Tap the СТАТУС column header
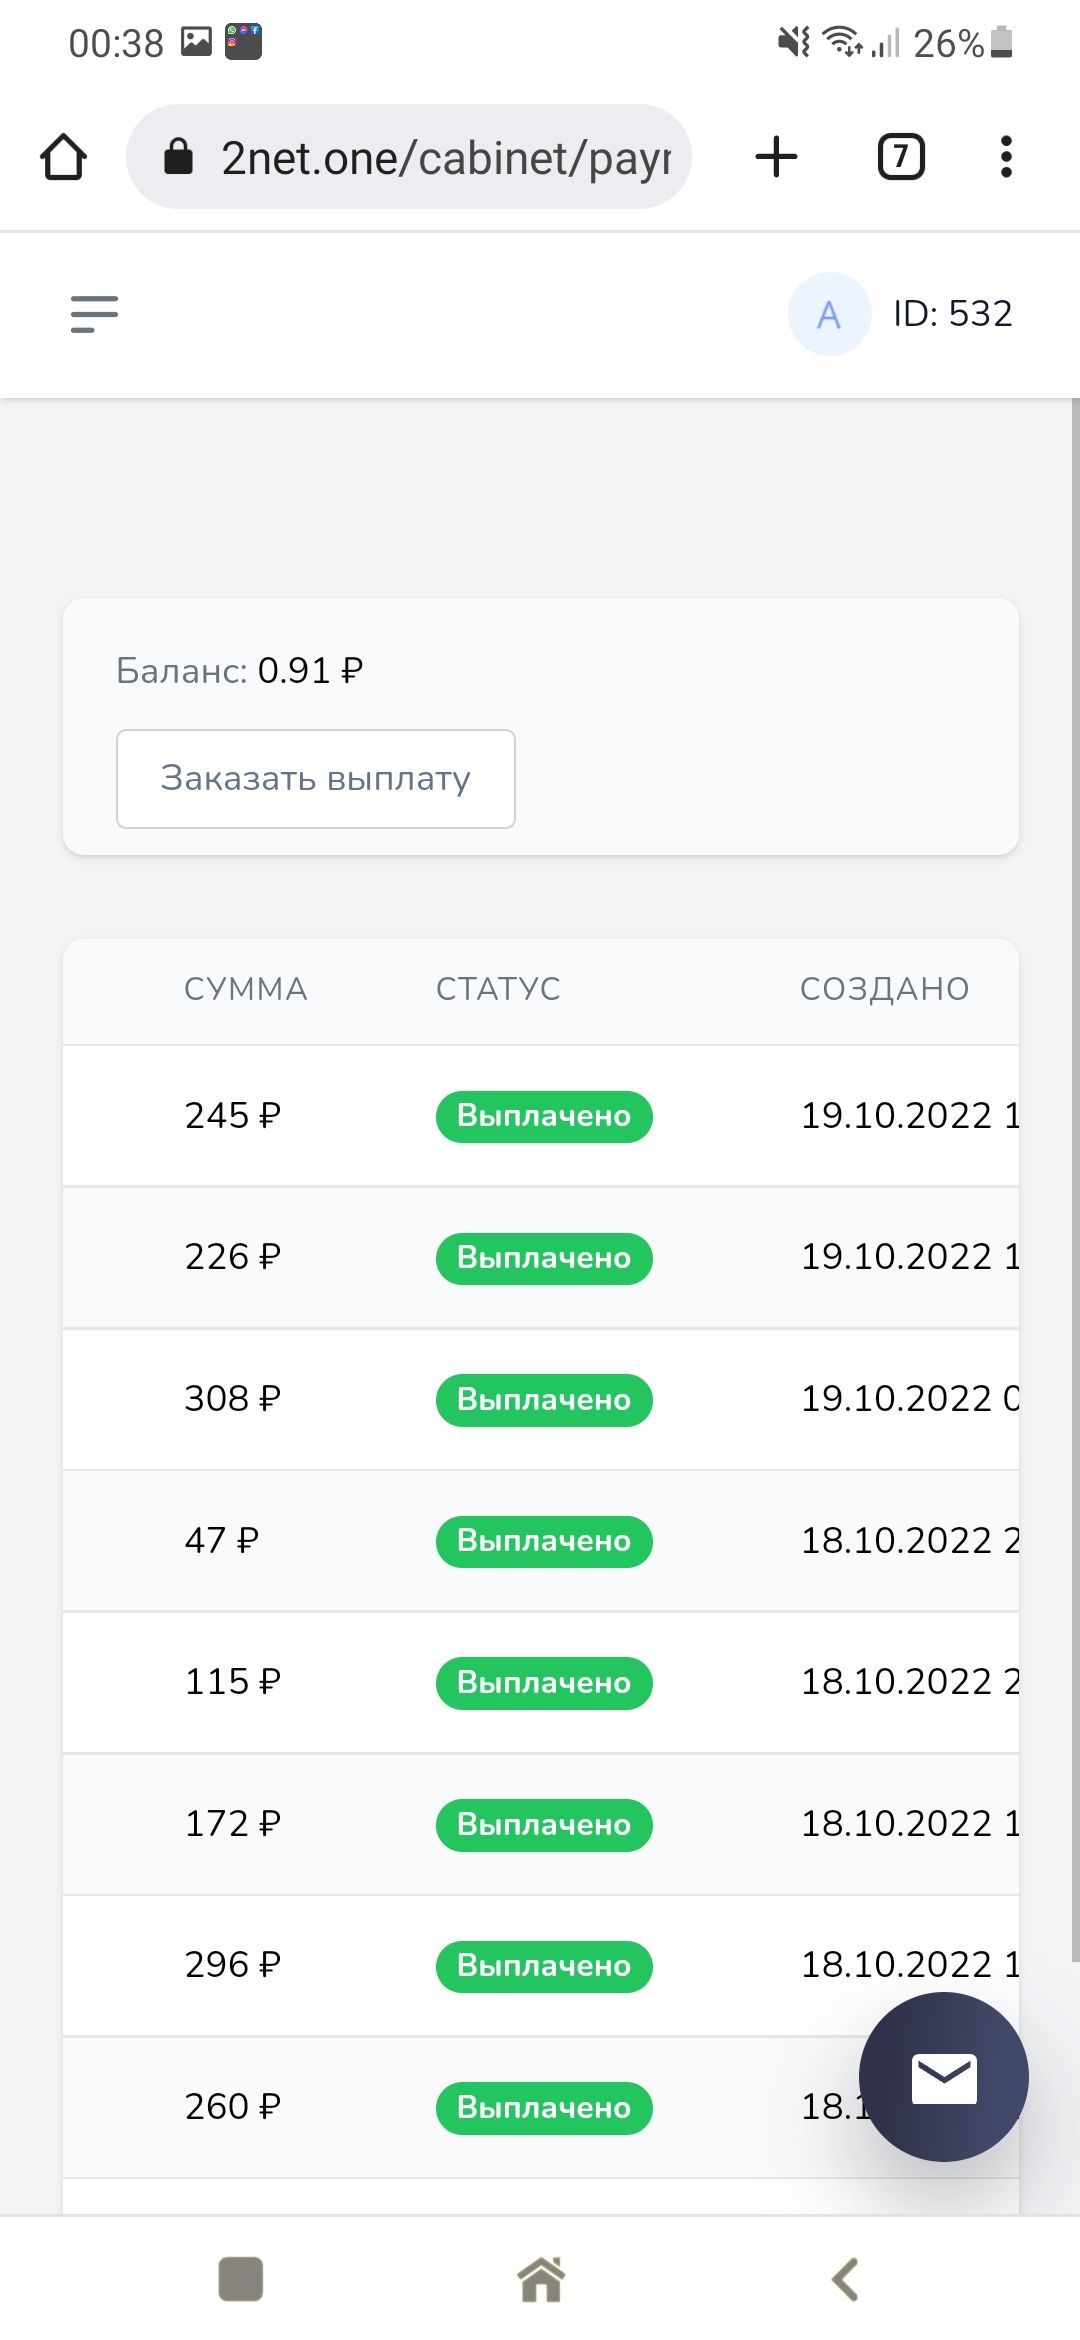 pos(498,989)
